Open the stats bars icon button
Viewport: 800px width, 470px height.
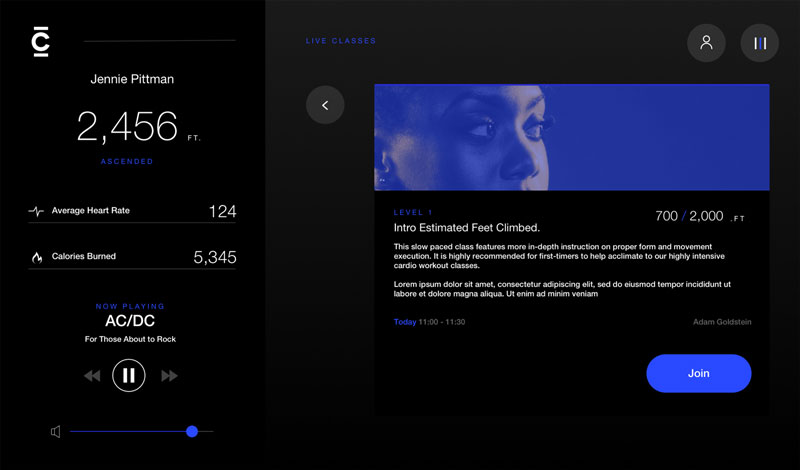coord(759,43)
